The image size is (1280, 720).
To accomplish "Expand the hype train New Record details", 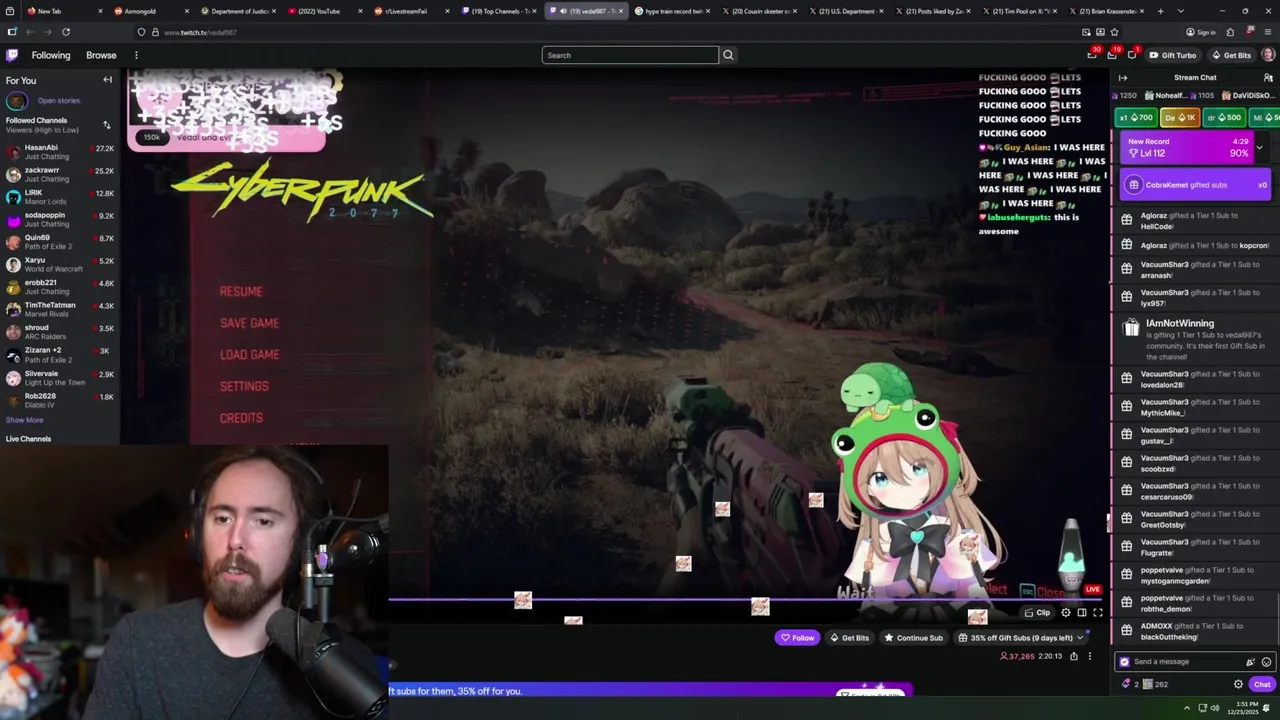I will click(1259, 147).
